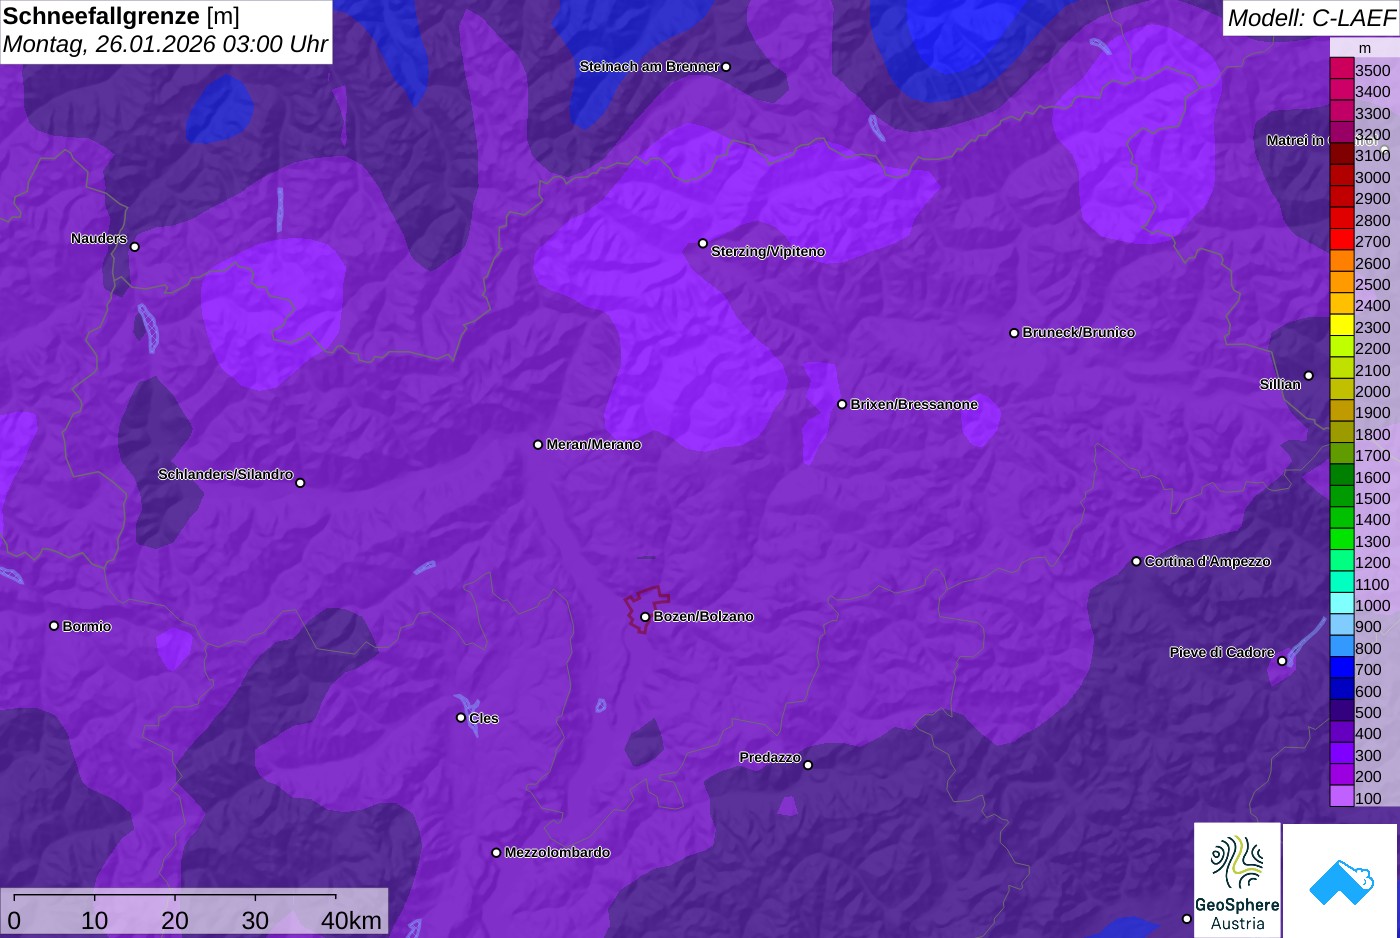Click the 700 m blue legend swatch
The height and width of the screenshot is (938, 1400).
[1341, 669]
